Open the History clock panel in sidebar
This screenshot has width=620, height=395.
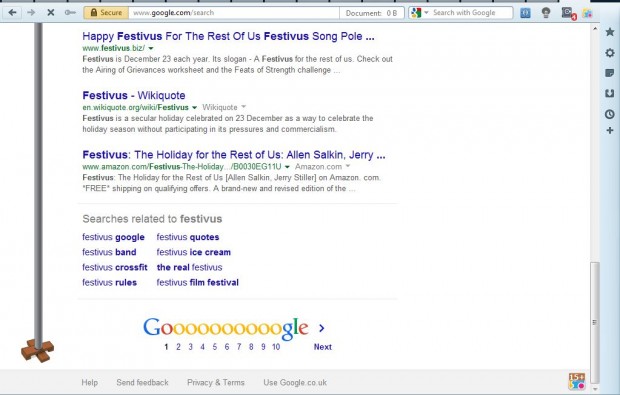pos(610,114)
